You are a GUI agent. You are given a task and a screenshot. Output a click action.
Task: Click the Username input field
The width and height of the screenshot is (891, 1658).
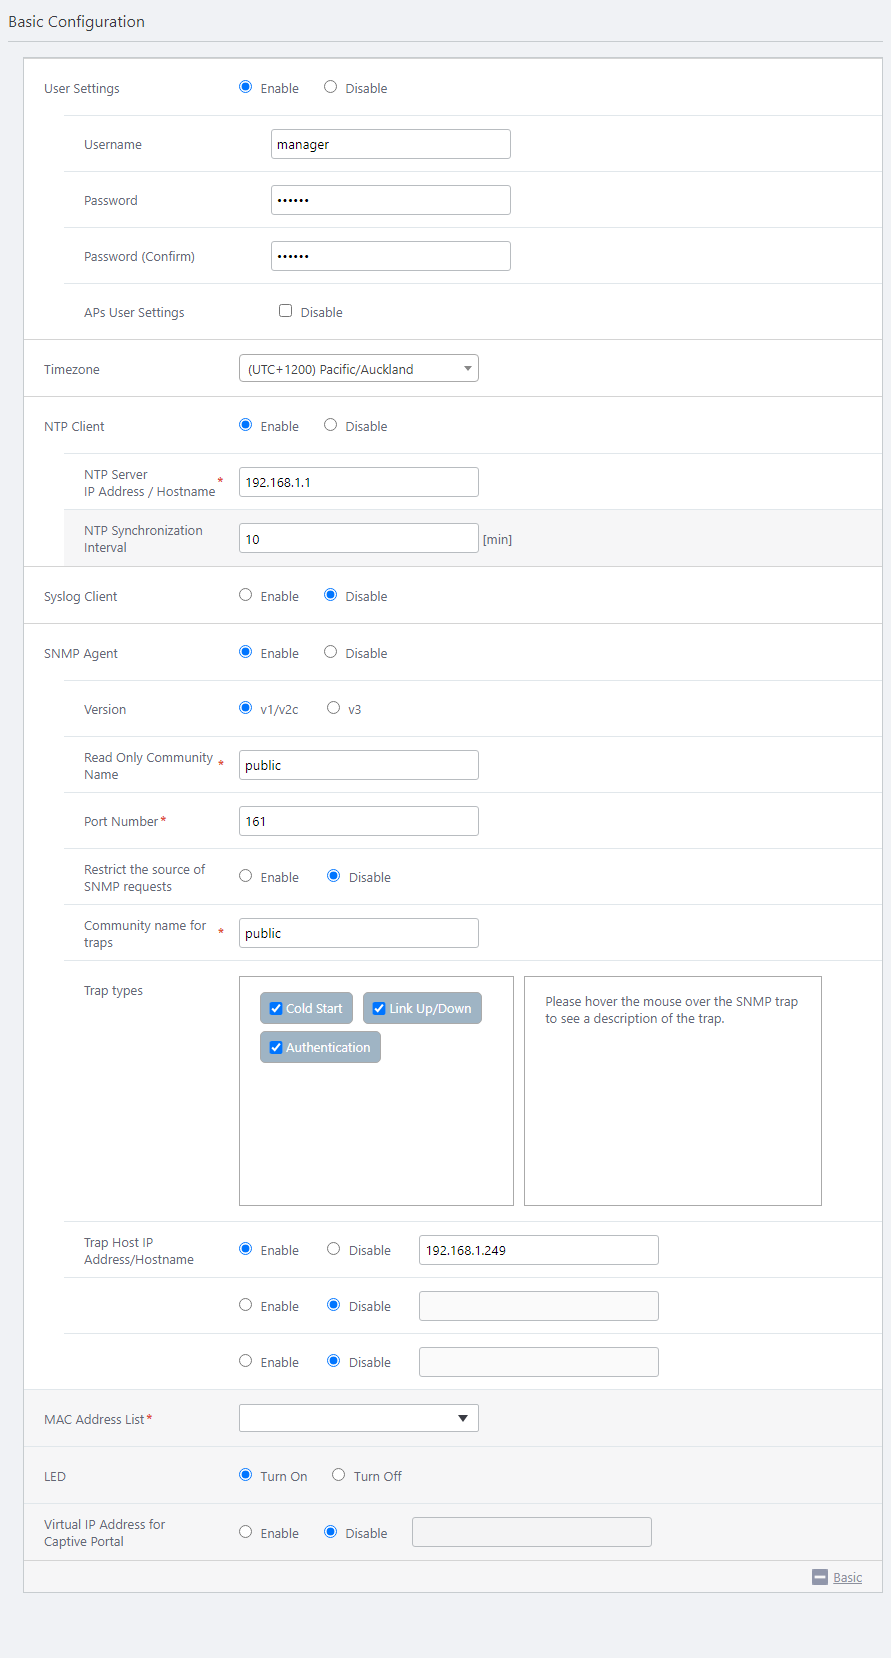(x=390, y=144)
